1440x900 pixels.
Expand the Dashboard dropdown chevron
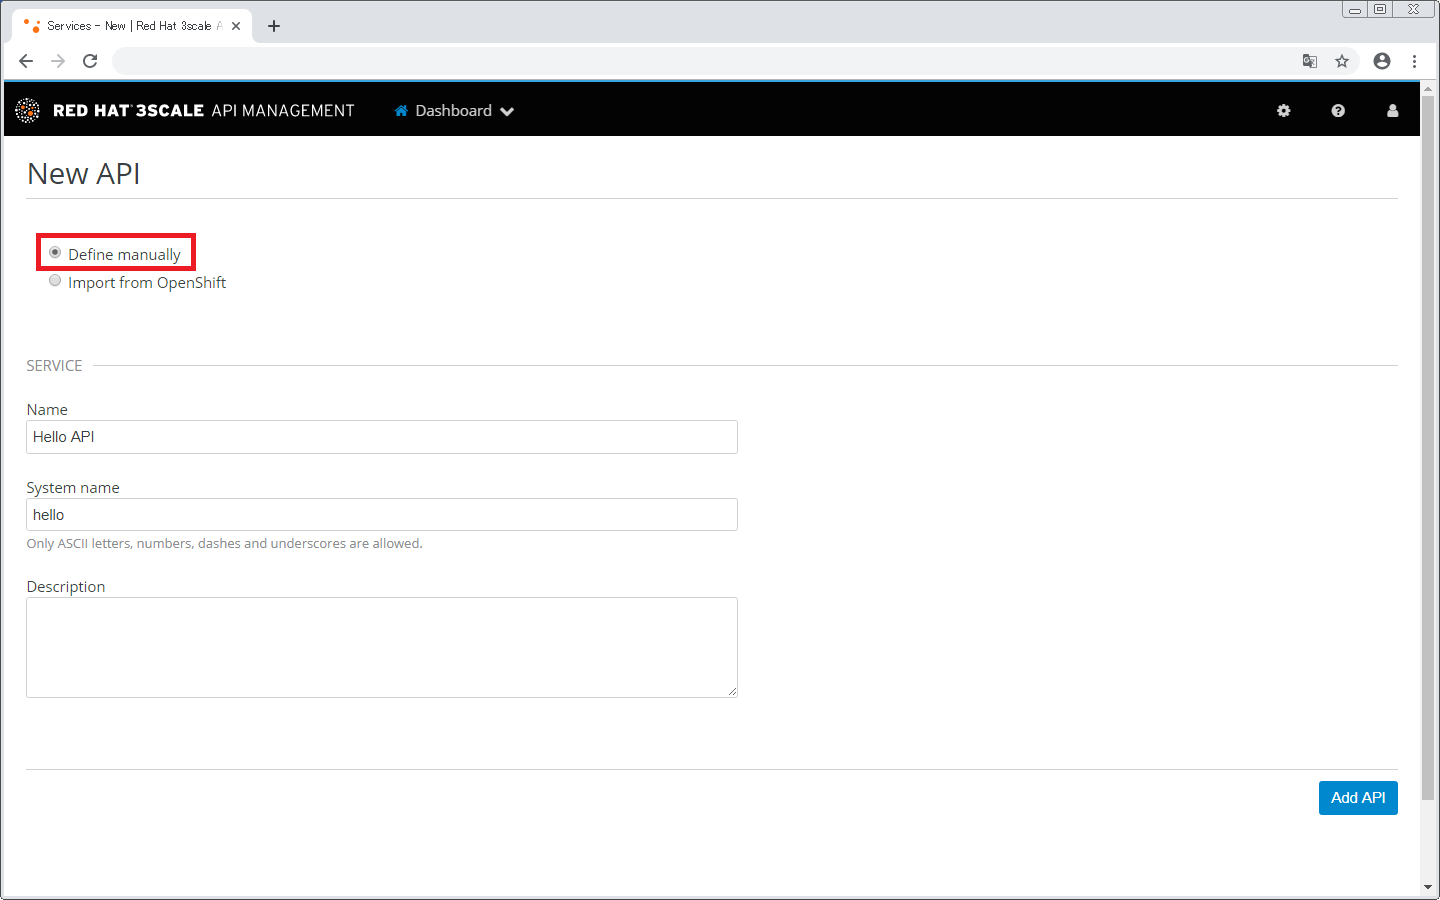pos(507,112)
